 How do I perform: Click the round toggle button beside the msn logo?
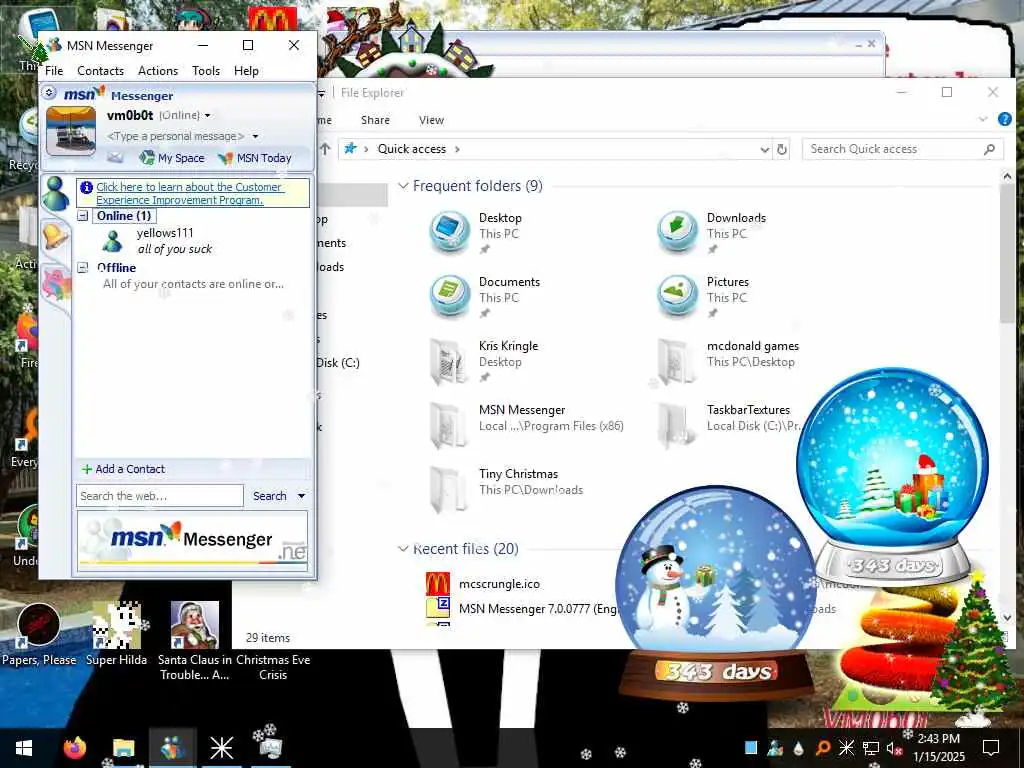click(50, 93)
